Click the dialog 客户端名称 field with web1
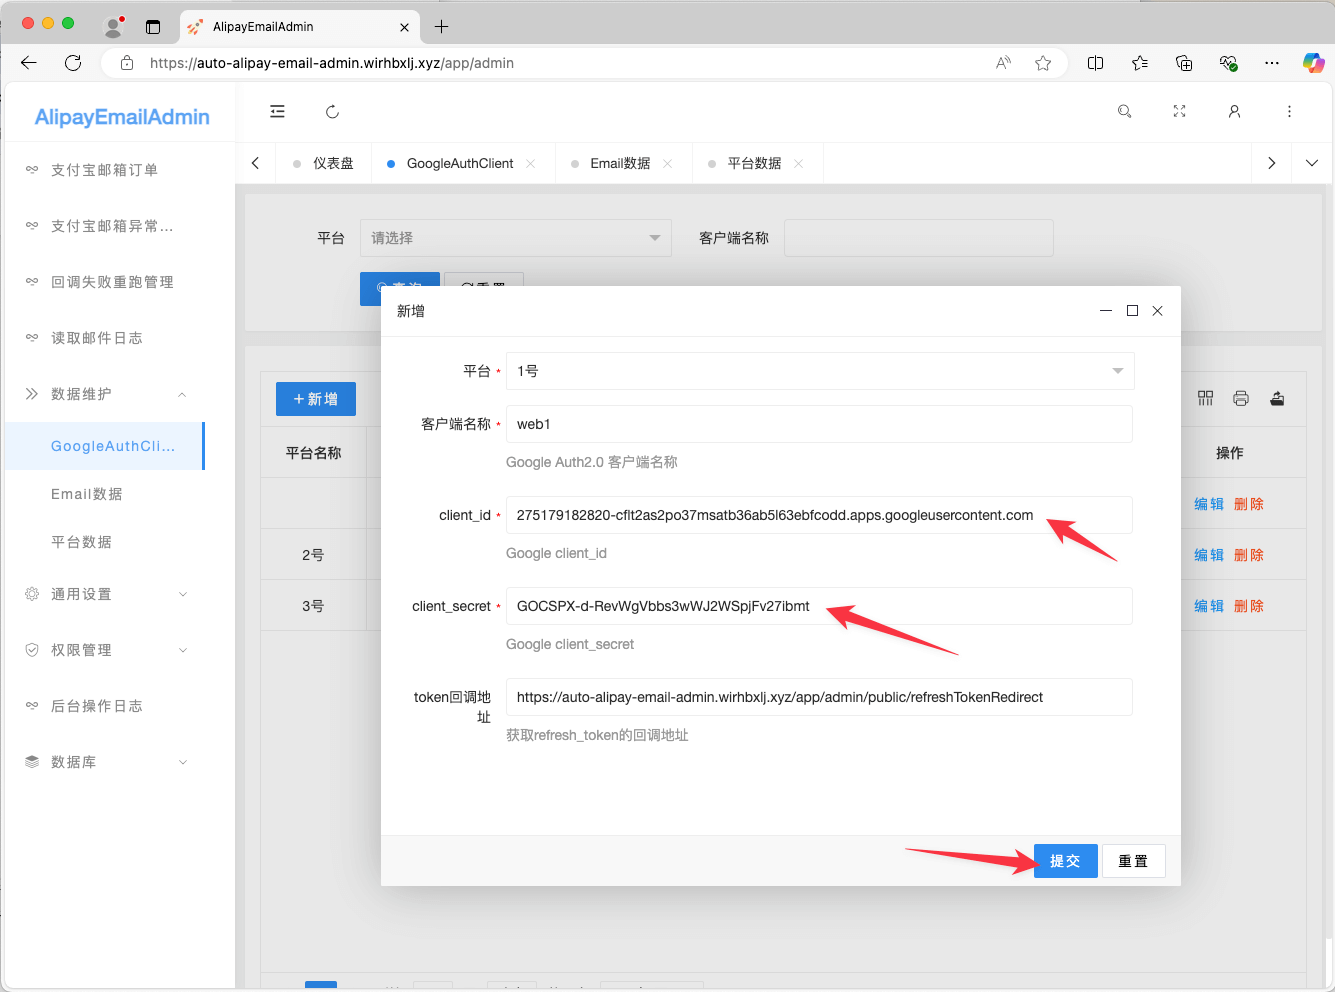Screen dimensions: 1335x992 click(819, 424)
